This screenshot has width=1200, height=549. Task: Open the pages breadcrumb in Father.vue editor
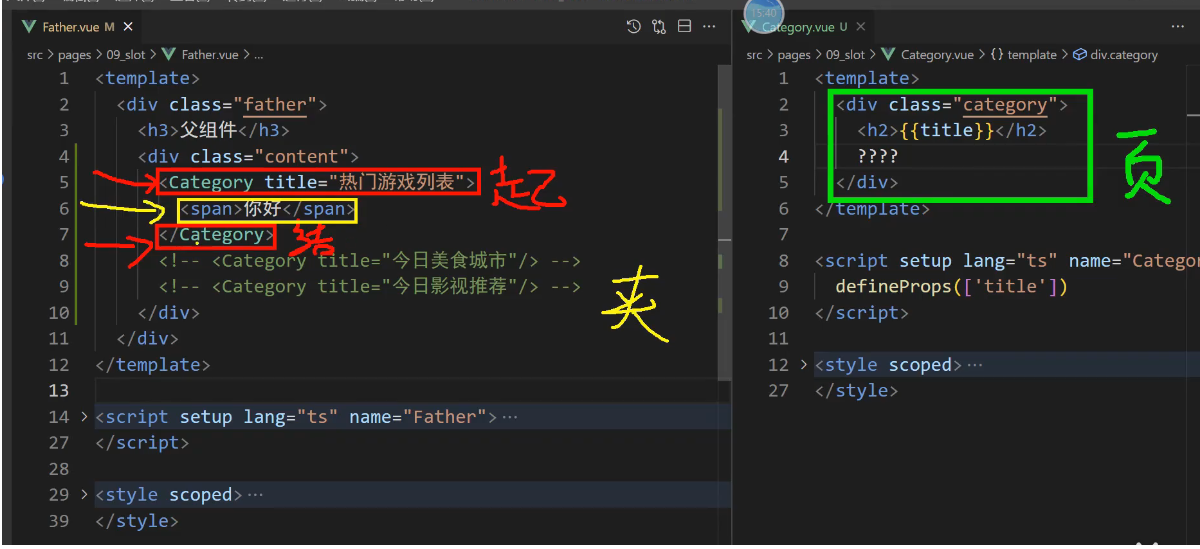coord(74,55)
